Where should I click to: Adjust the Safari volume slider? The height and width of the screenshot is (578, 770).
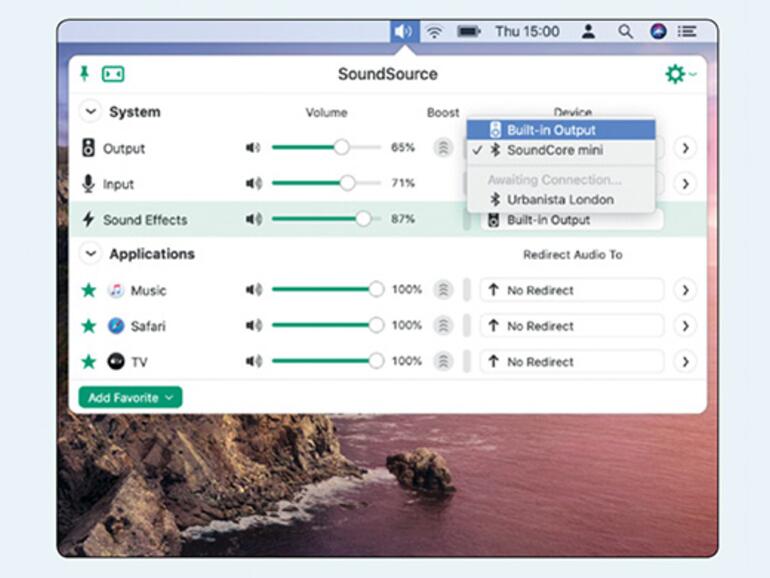click(x=328, y=325)
